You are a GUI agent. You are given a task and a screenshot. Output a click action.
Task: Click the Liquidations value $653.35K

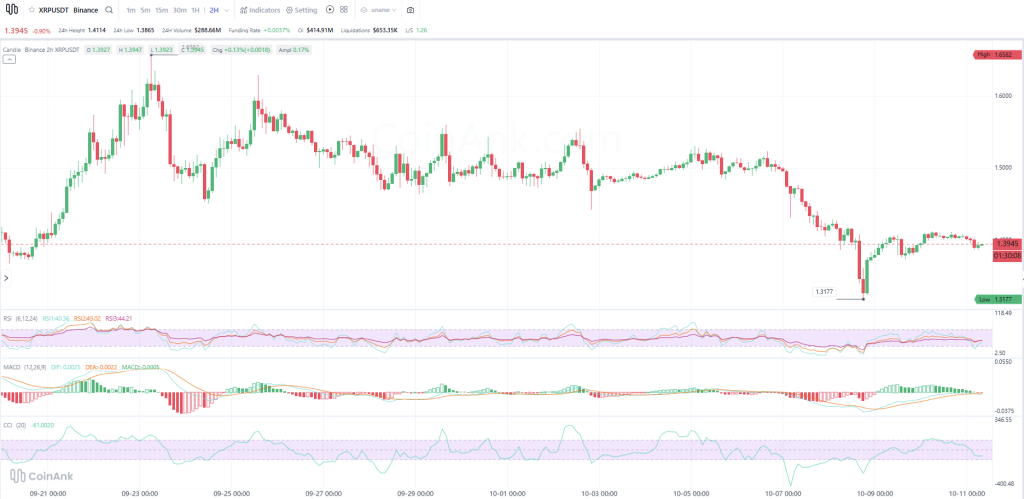pyautogui.click(x=385, y=31)
